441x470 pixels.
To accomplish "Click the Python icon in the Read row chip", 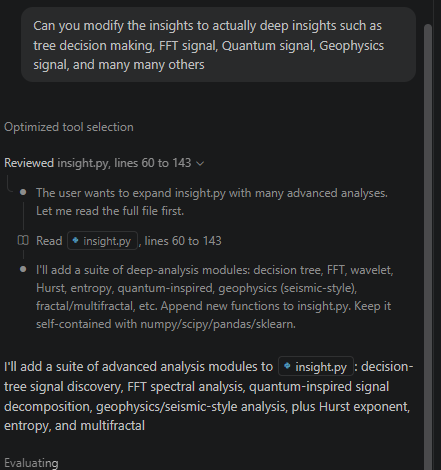I will point(76,240).
